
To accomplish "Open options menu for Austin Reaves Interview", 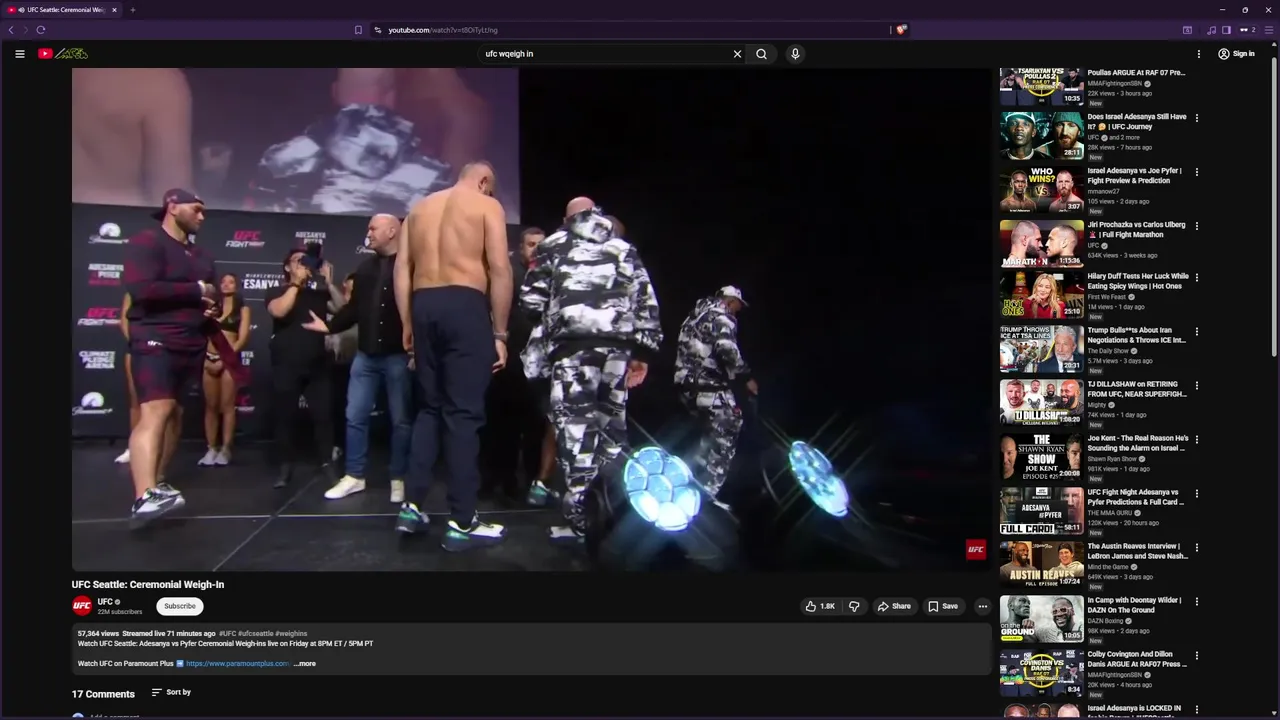I will click(x=1197, y=548).
